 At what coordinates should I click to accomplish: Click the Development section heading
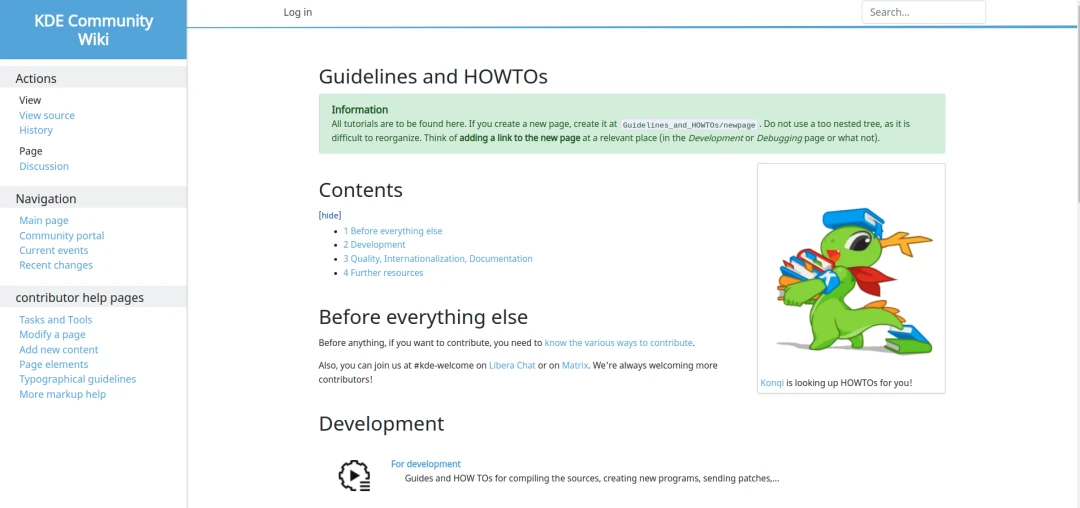[x=382, y=424]
